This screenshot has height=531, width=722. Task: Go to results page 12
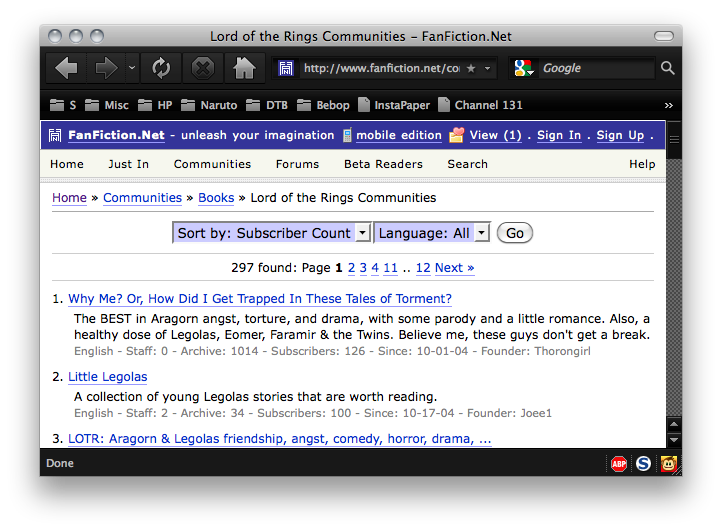(x=423, y=268)
